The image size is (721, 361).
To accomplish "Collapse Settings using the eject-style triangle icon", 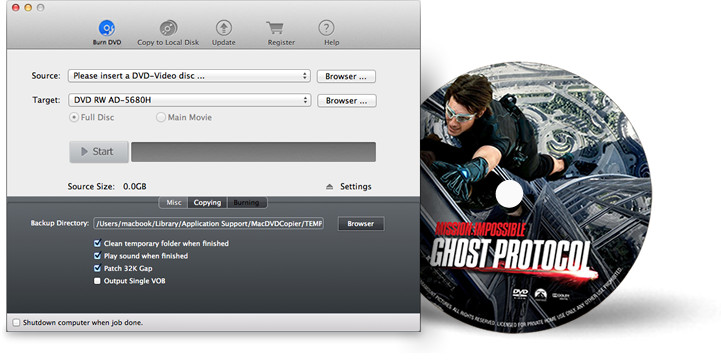I will 329,187.
